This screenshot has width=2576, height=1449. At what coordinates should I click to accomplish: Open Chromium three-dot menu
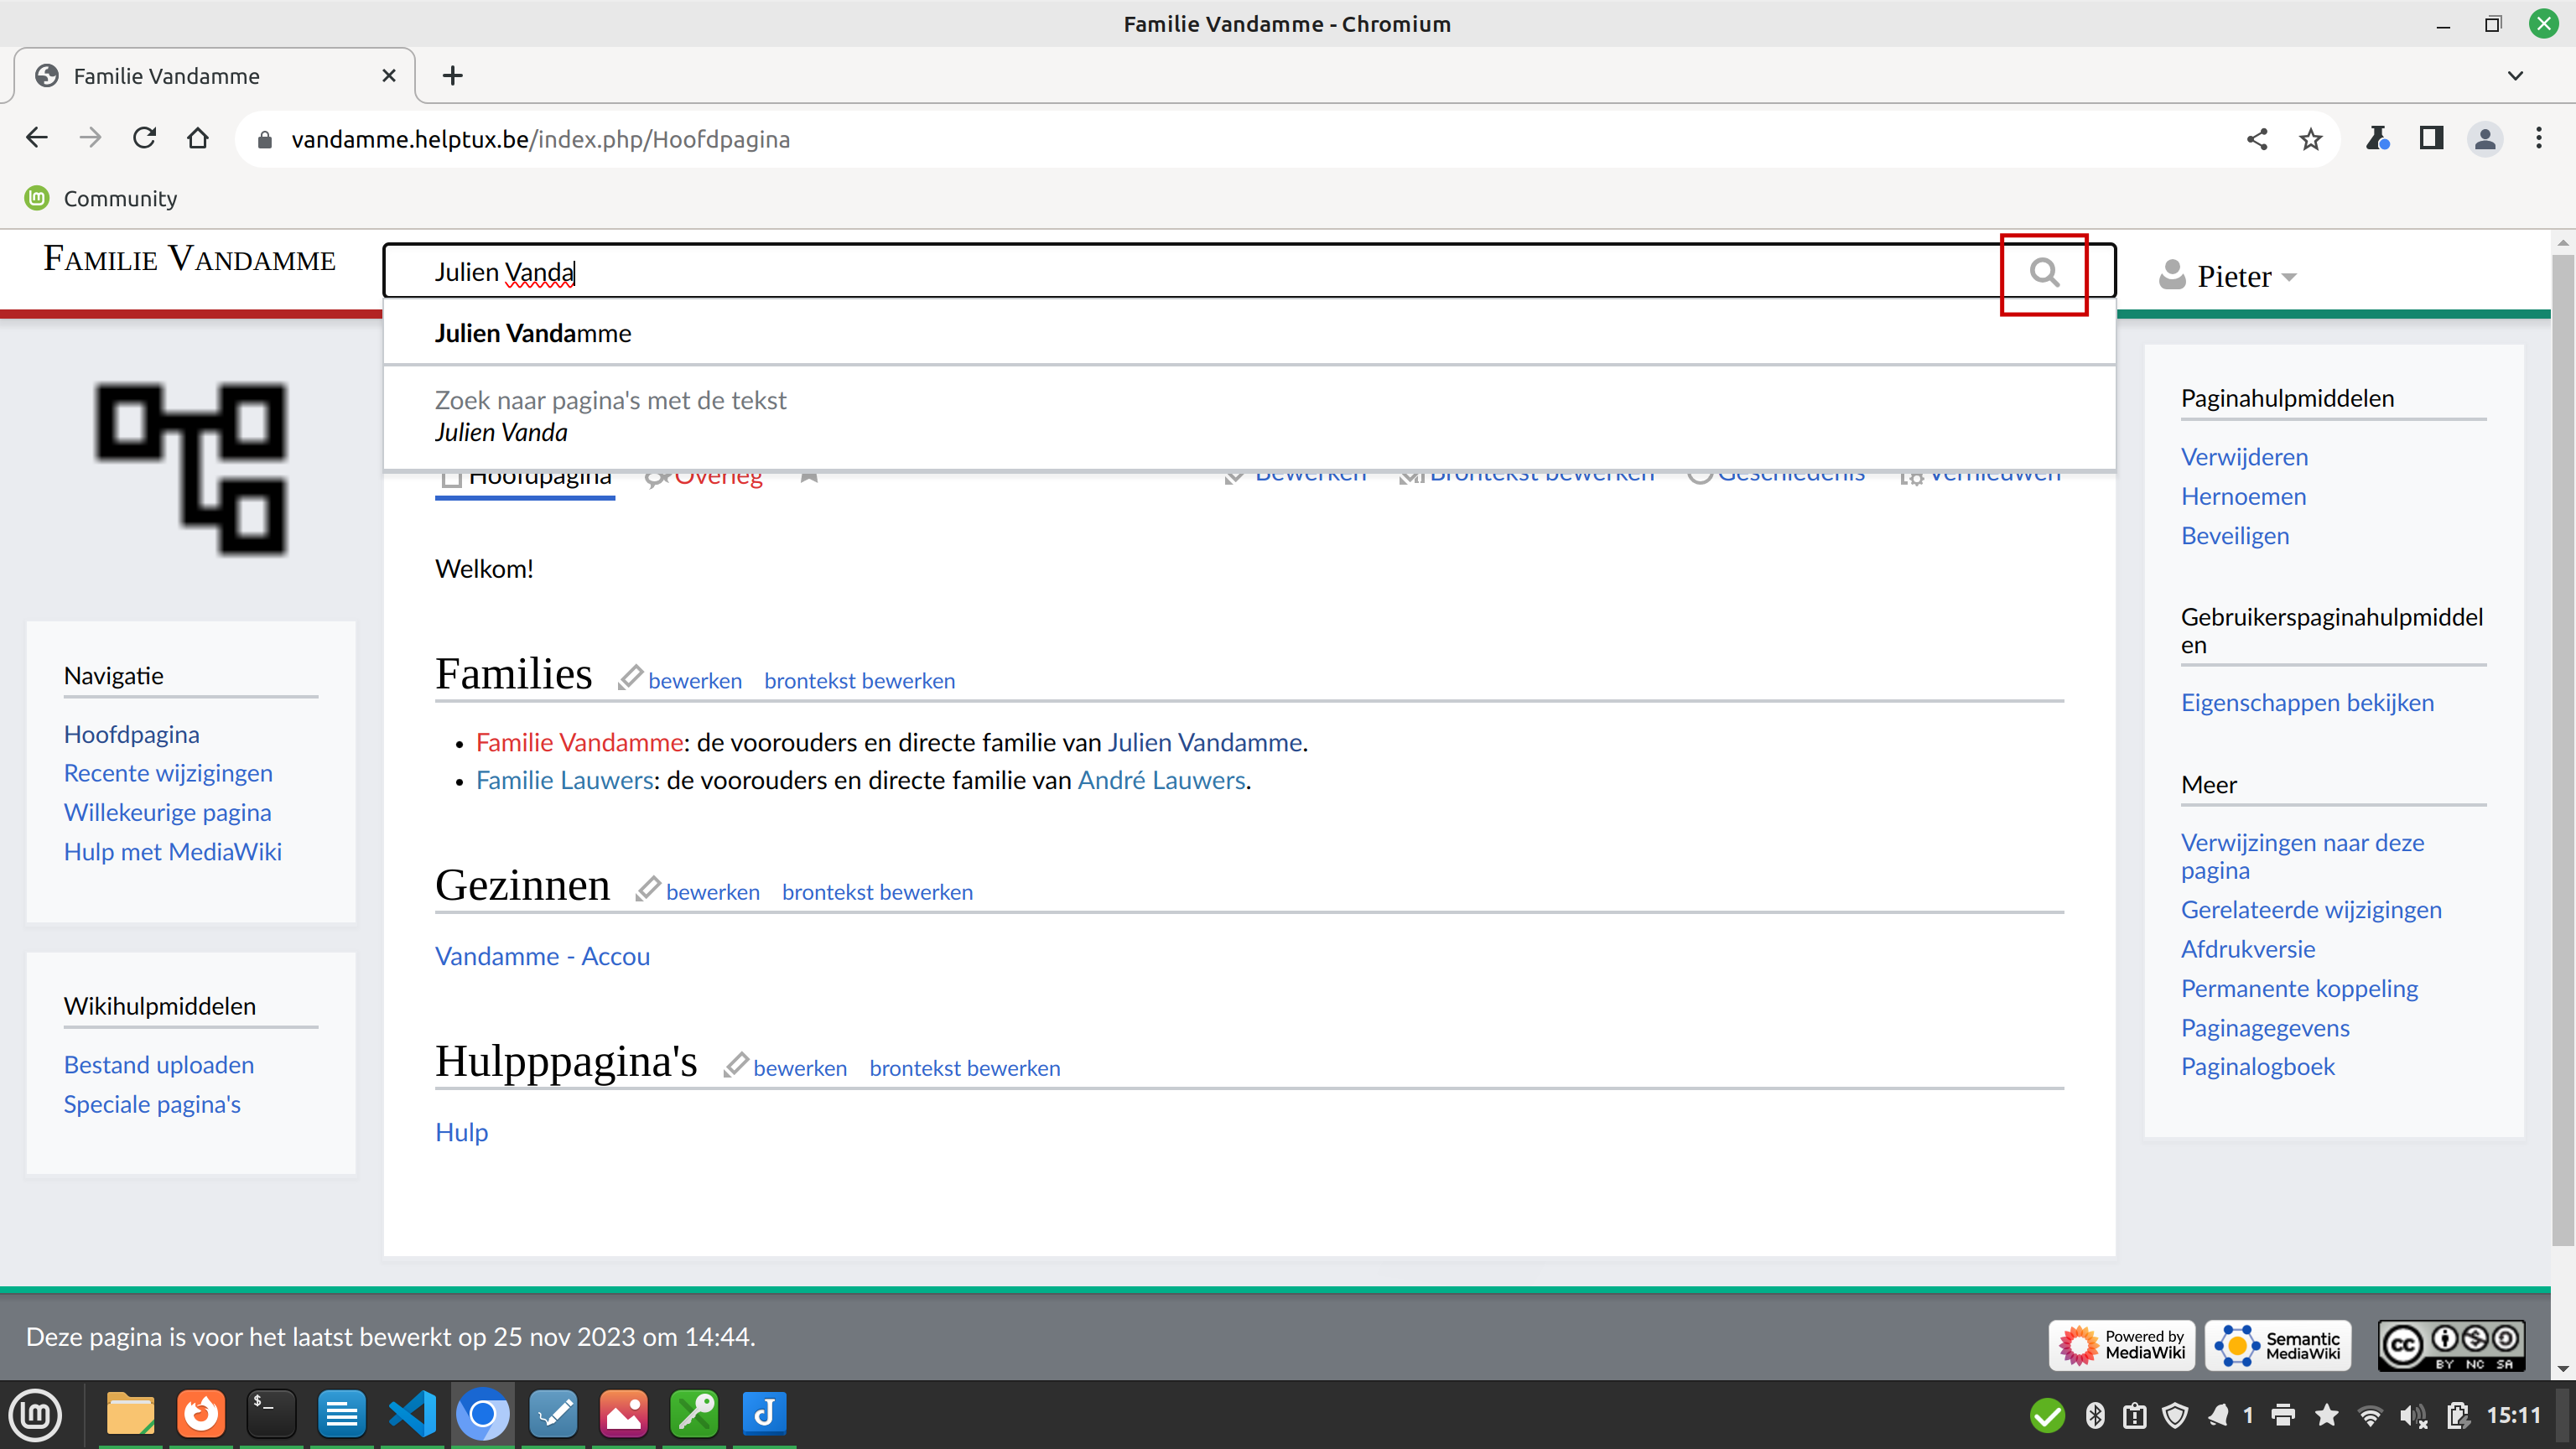(2538, 138)
